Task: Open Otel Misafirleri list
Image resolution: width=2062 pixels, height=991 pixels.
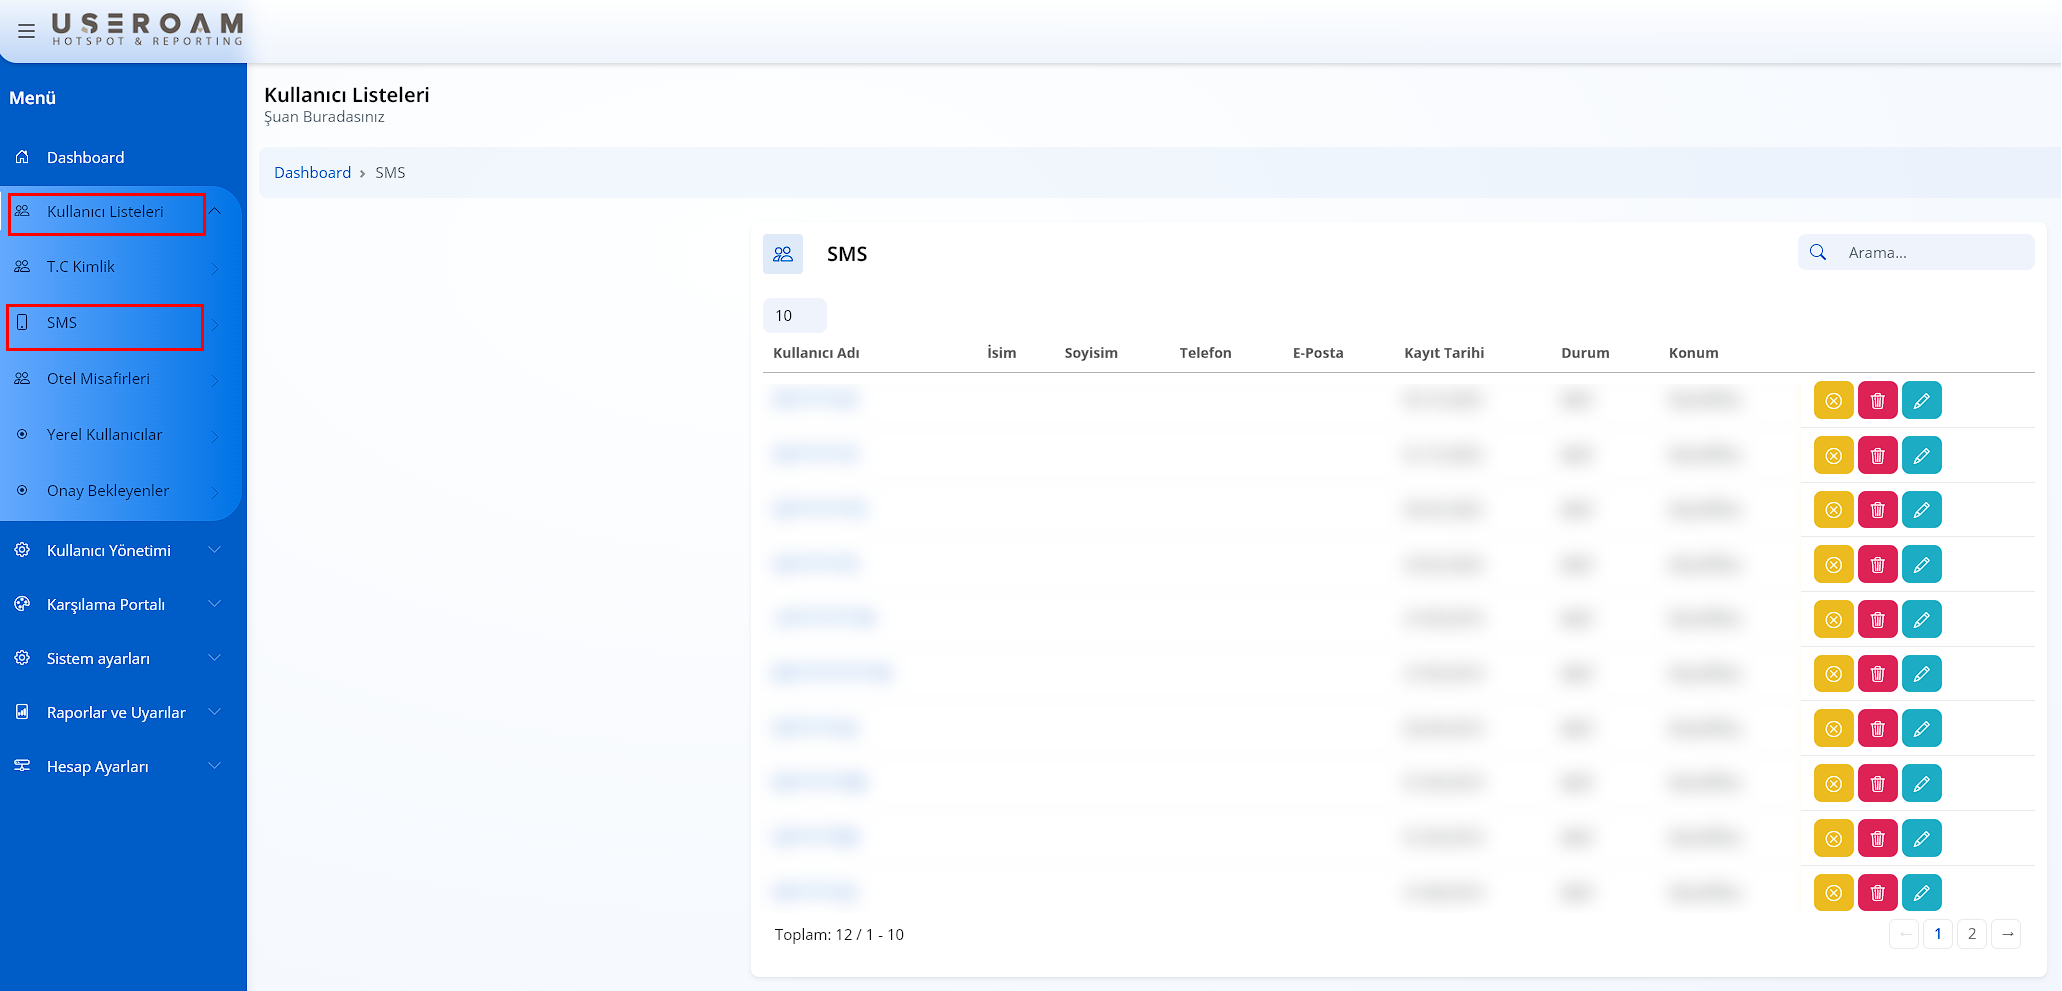Action: 98,379
